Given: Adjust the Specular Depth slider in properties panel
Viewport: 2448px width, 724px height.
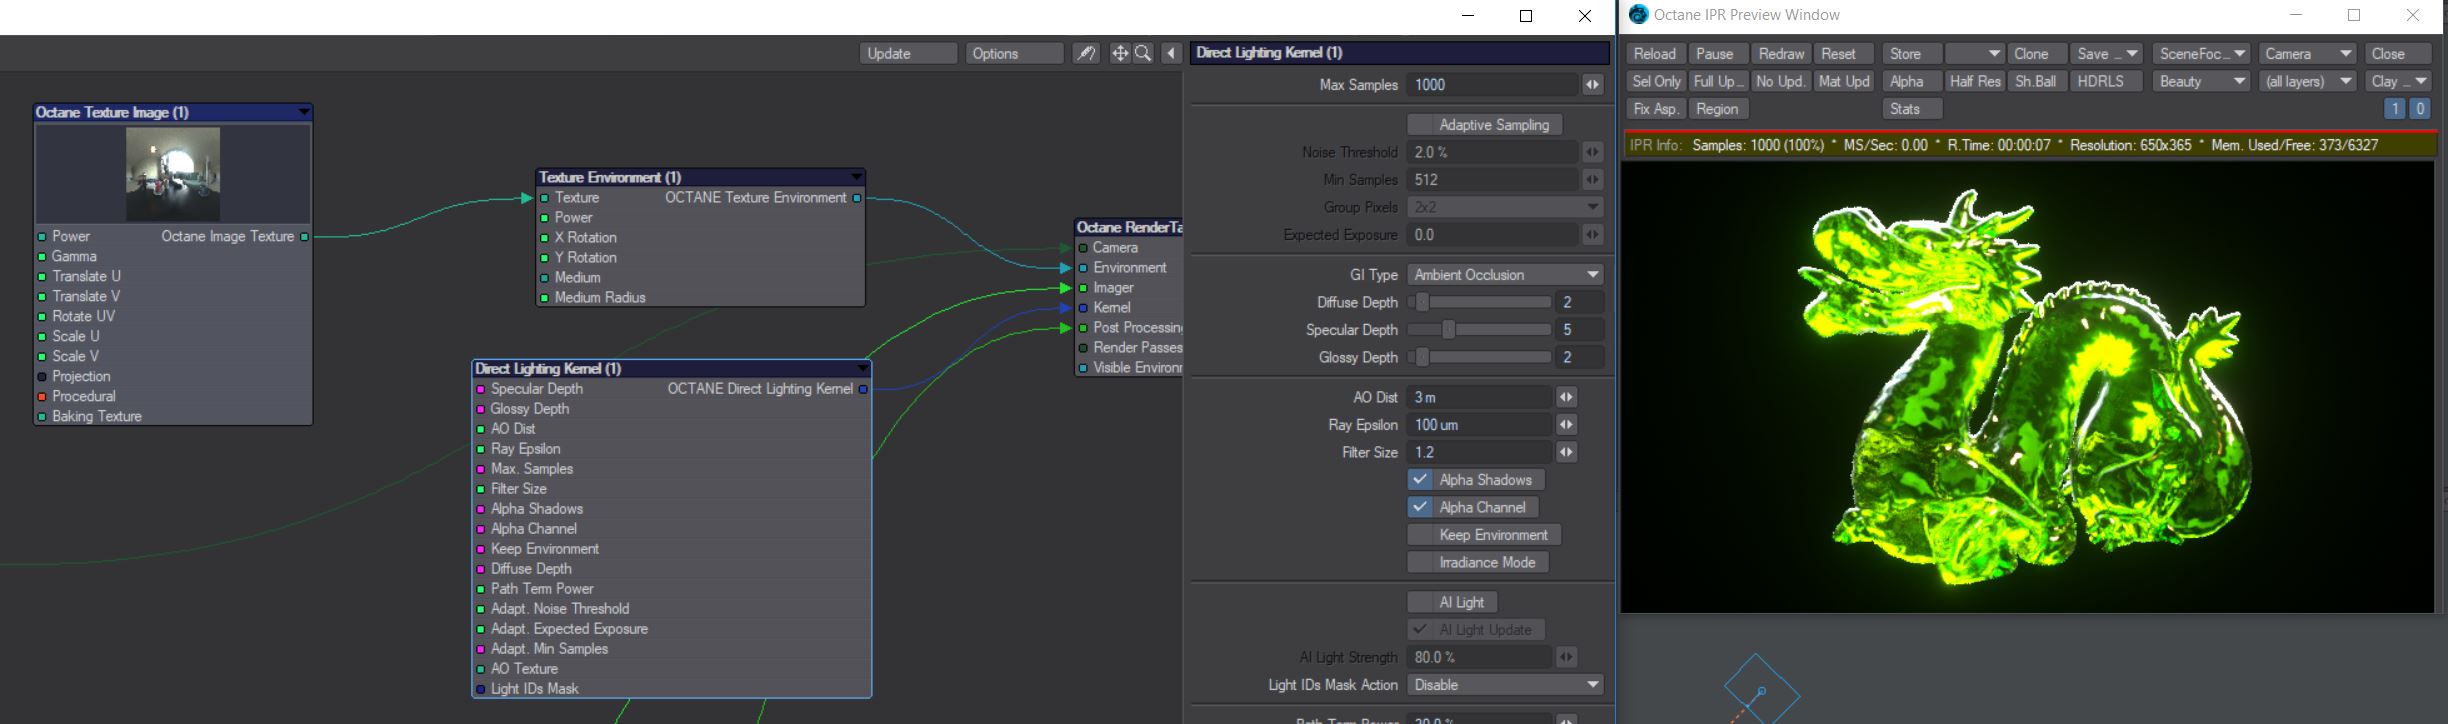Looking at the screenshot, I should tap(1479, 330).
